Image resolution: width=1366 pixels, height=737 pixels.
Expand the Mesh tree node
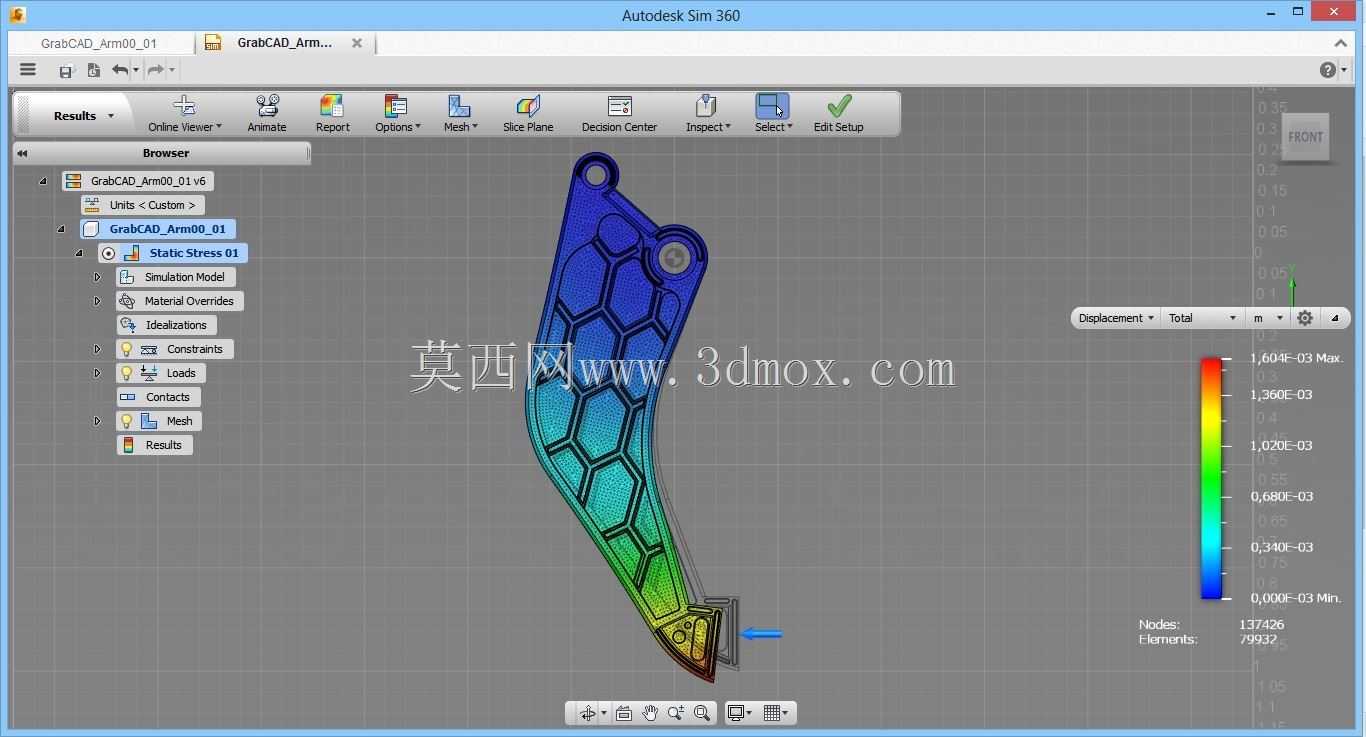click(x=97, y=421)
